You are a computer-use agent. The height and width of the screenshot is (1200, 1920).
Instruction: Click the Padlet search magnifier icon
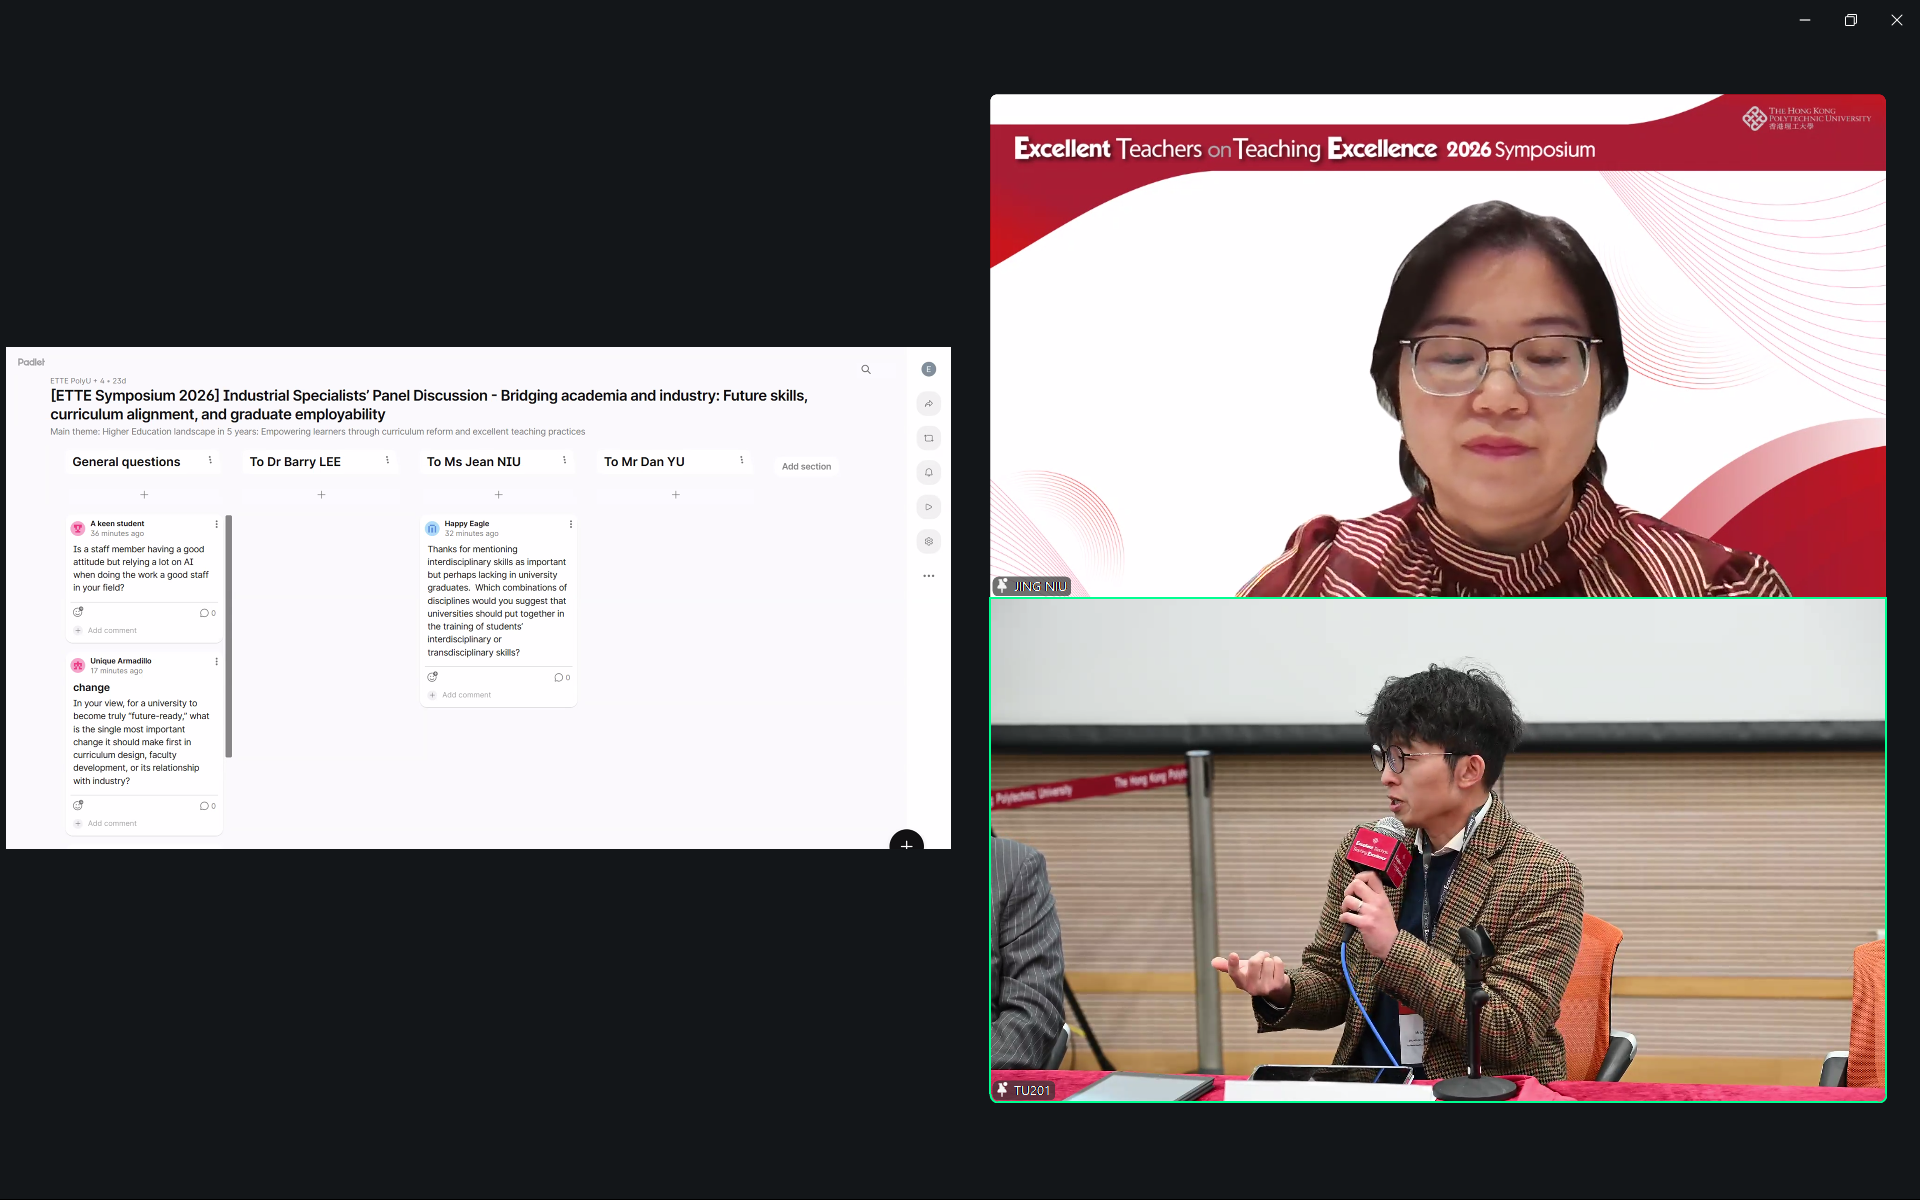[866, 370]
